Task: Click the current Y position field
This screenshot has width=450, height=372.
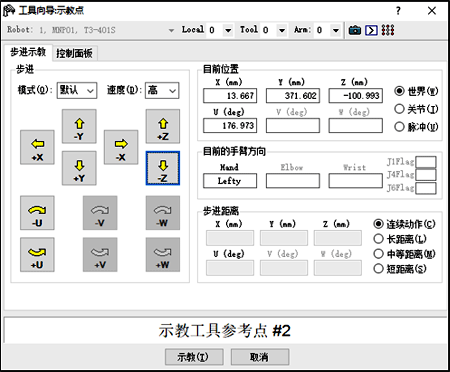Action: click(x=293, y=96)
